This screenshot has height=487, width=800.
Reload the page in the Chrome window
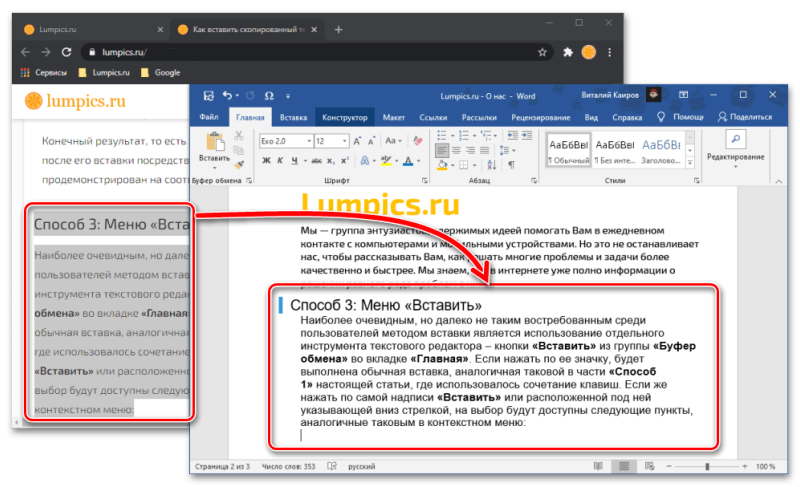click(x=66, y=52)
